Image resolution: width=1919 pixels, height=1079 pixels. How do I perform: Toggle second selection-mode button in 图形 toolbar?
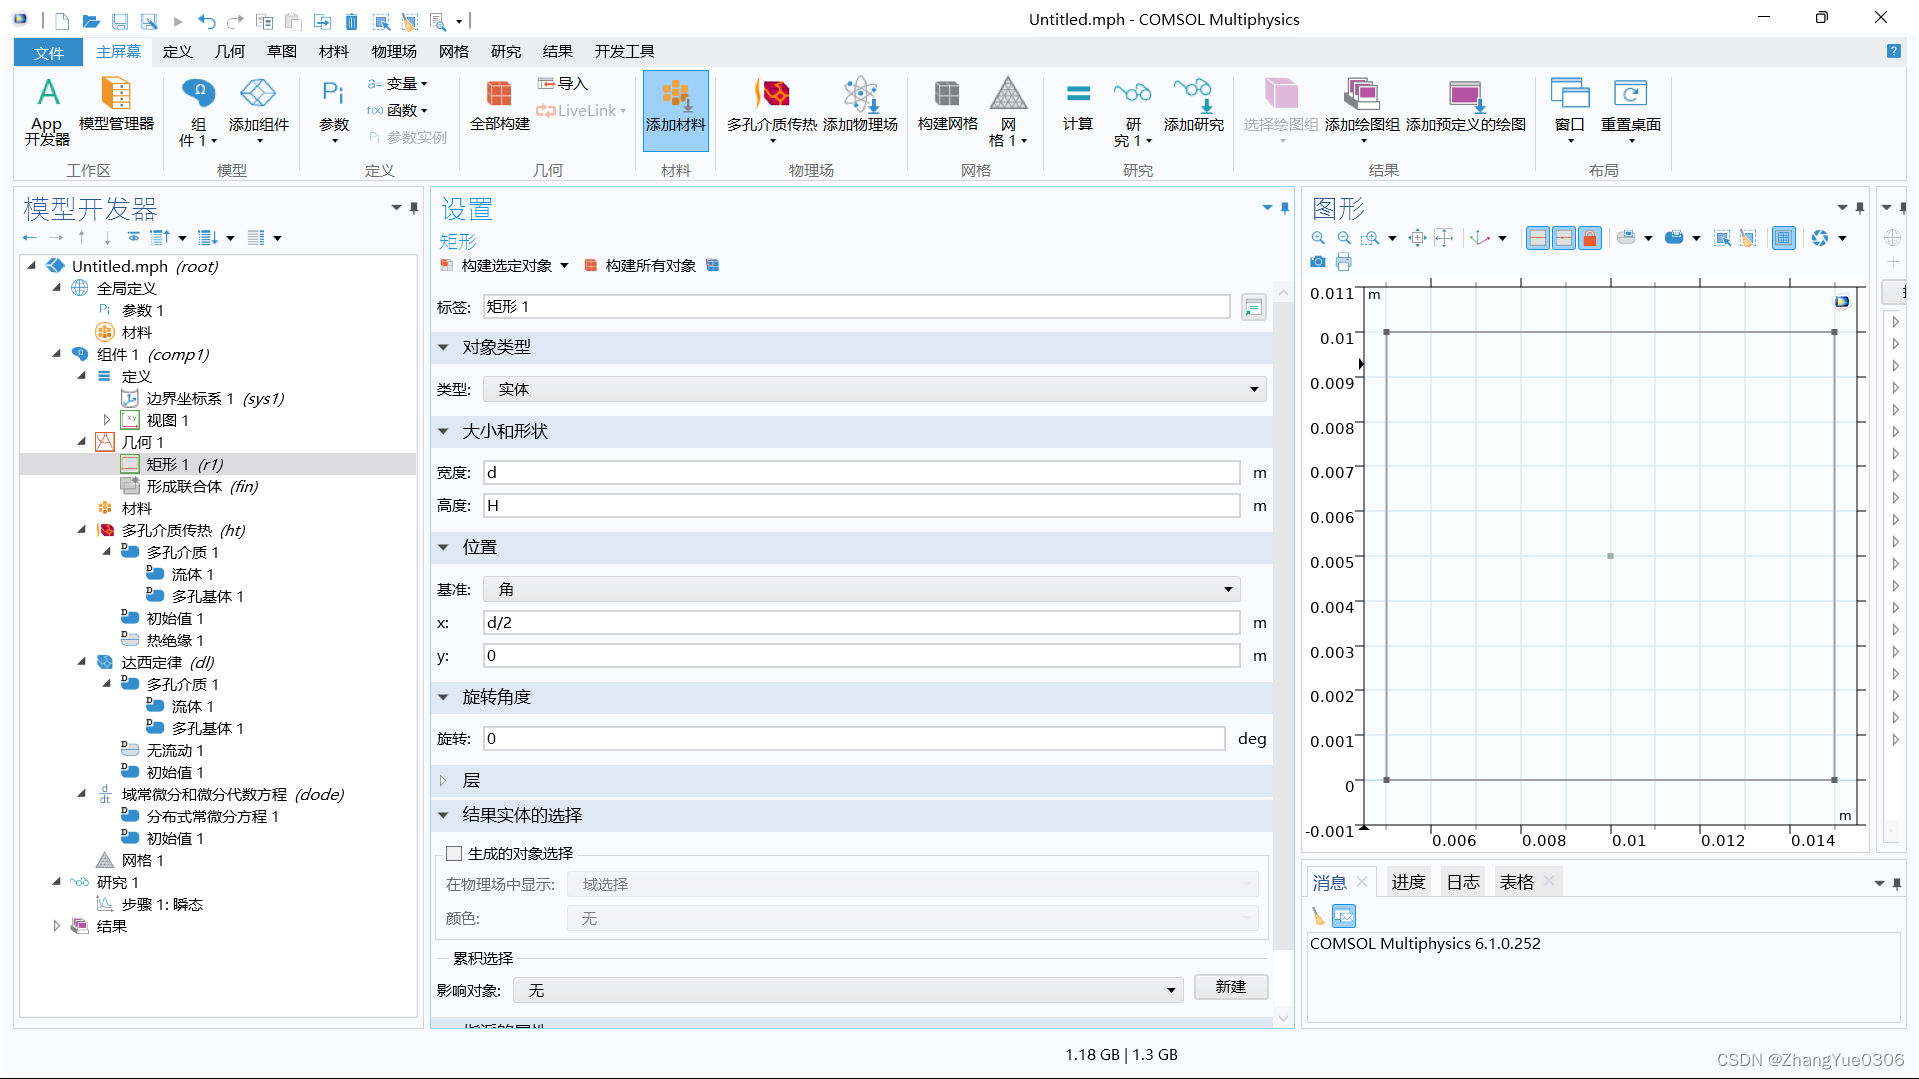[x=1564, y=238]
